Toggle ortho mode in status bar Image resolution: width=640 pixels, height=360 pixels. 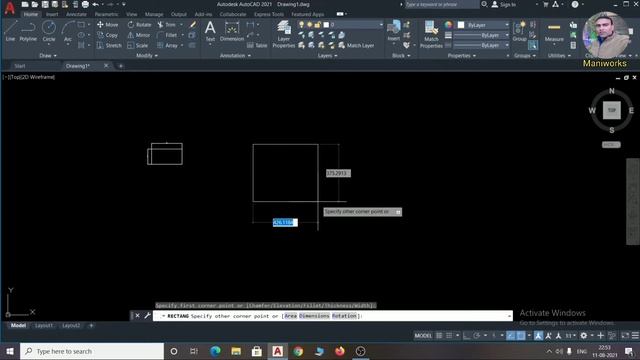[467, 336]
